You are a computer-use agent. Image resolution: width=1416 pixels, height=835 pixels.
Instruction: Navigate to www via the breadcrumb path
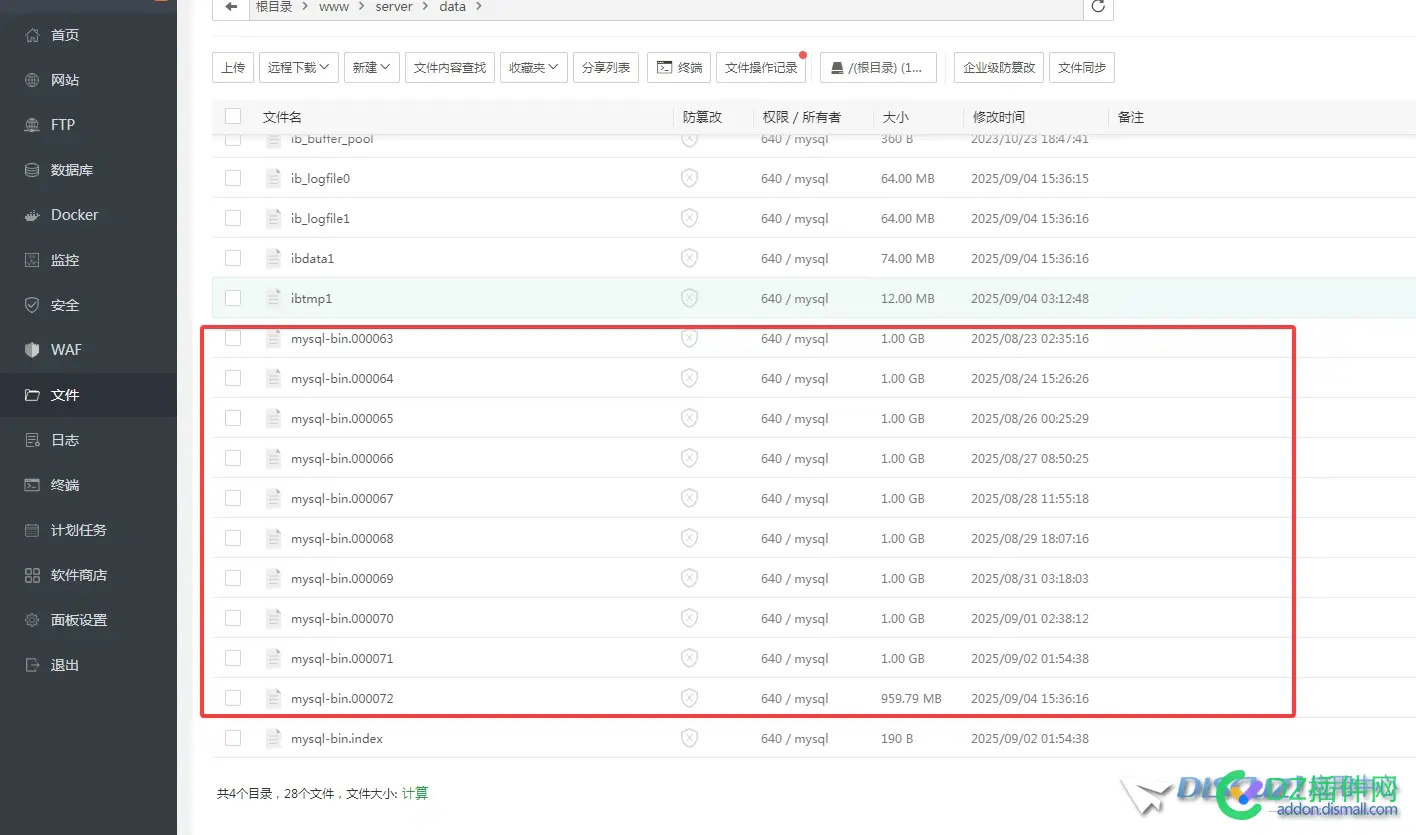[334, 7]
